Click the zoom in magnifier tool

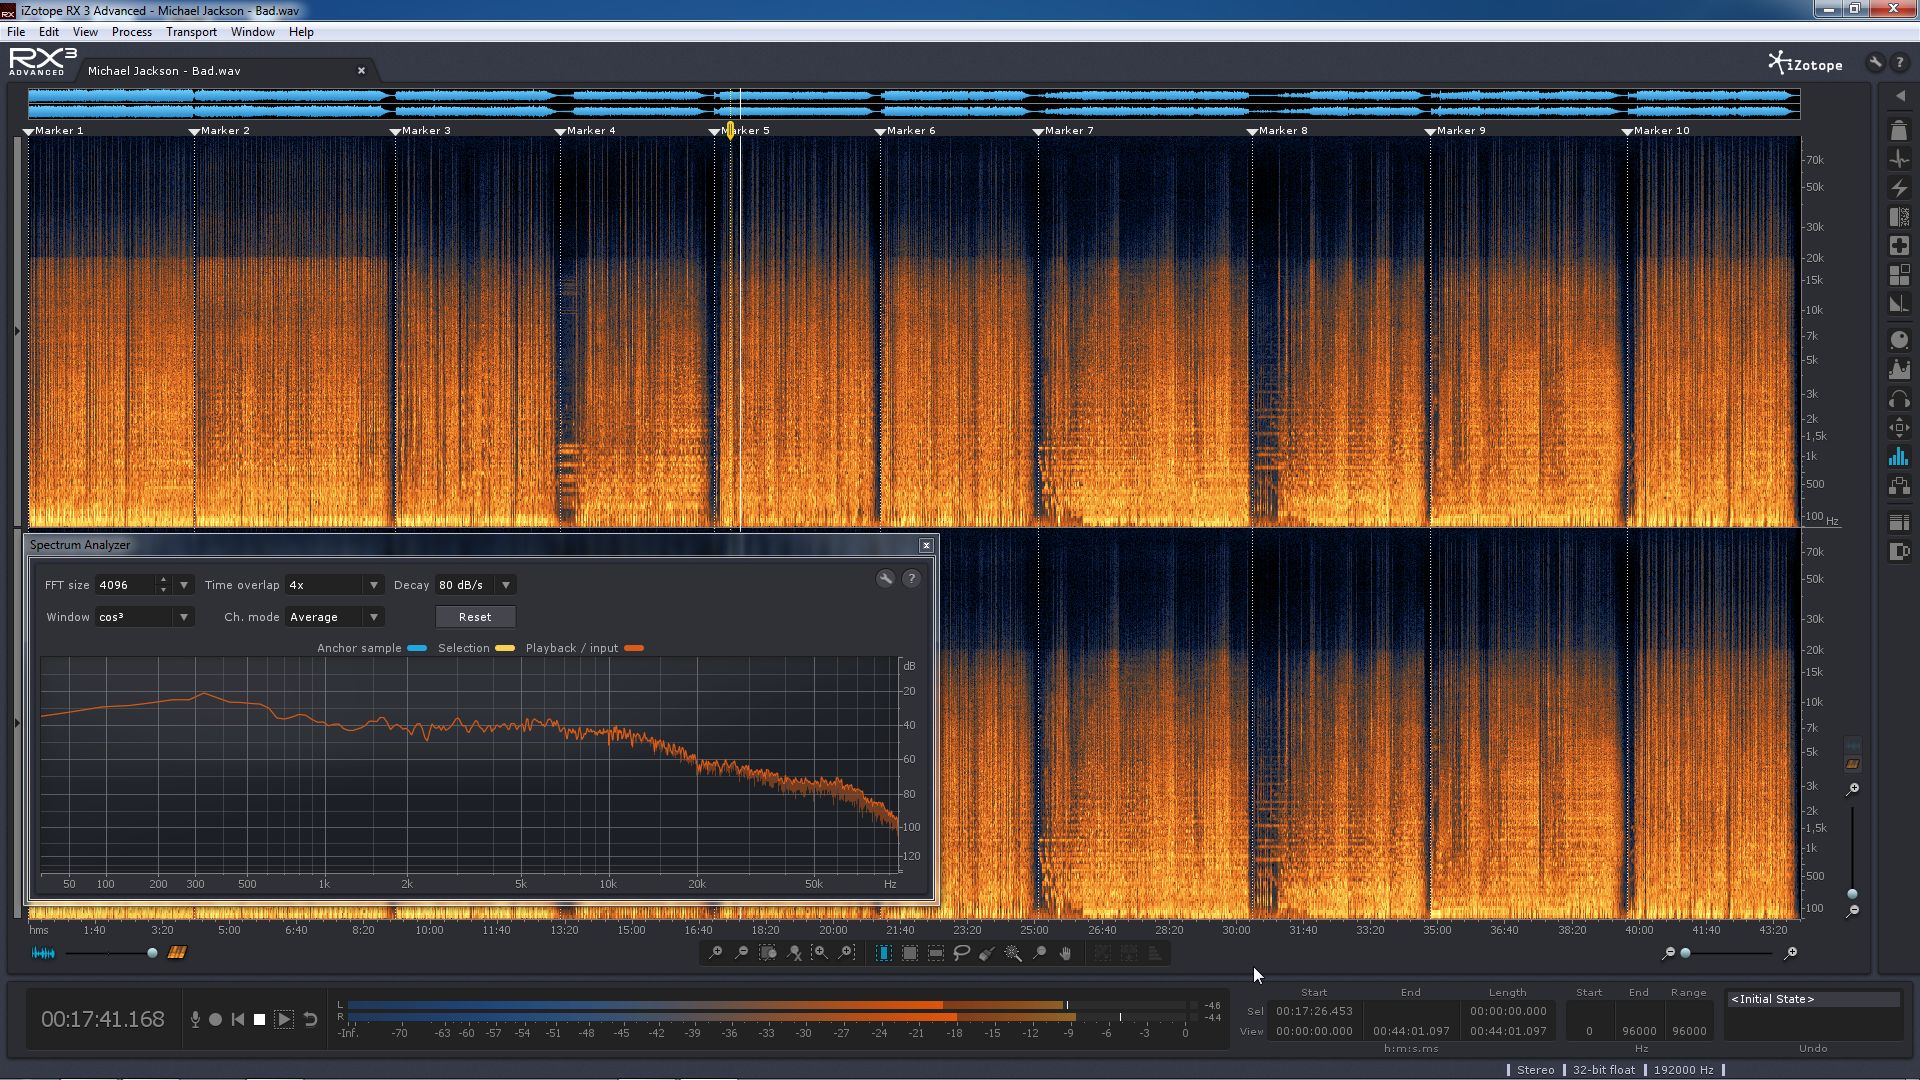pos(715,953)
